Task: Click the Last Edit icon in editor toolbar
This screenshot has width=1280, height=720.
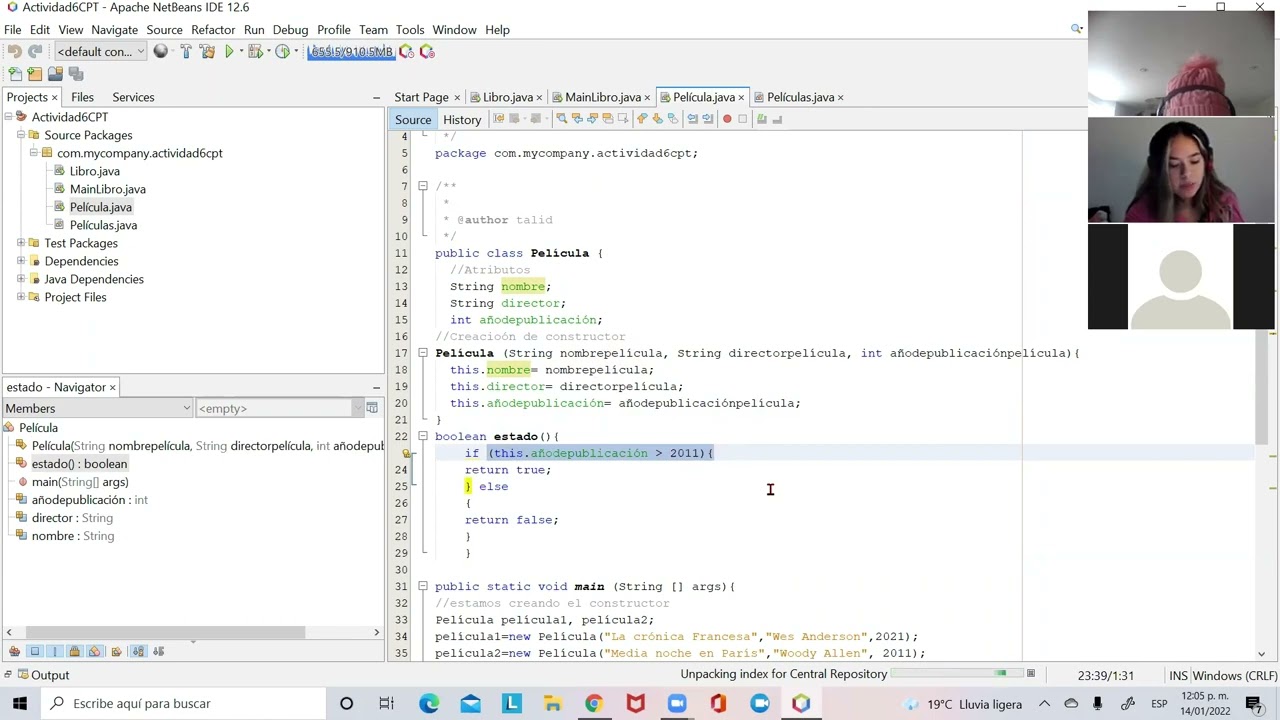Action: pyautogui.click(x=498, y=119)
